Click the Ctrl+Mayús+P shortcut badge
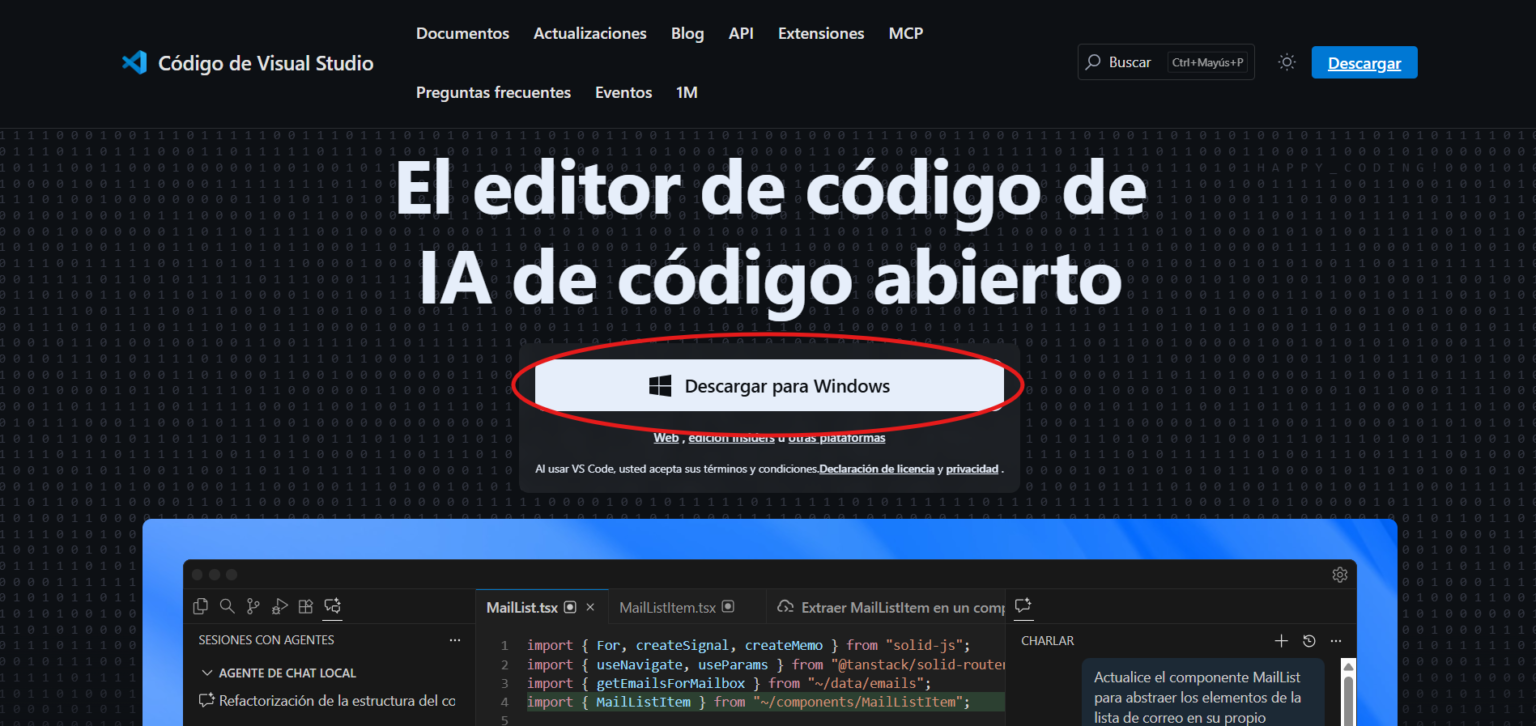Image resolution: width=1536 pixels, height=726 pixels. 1209,62
